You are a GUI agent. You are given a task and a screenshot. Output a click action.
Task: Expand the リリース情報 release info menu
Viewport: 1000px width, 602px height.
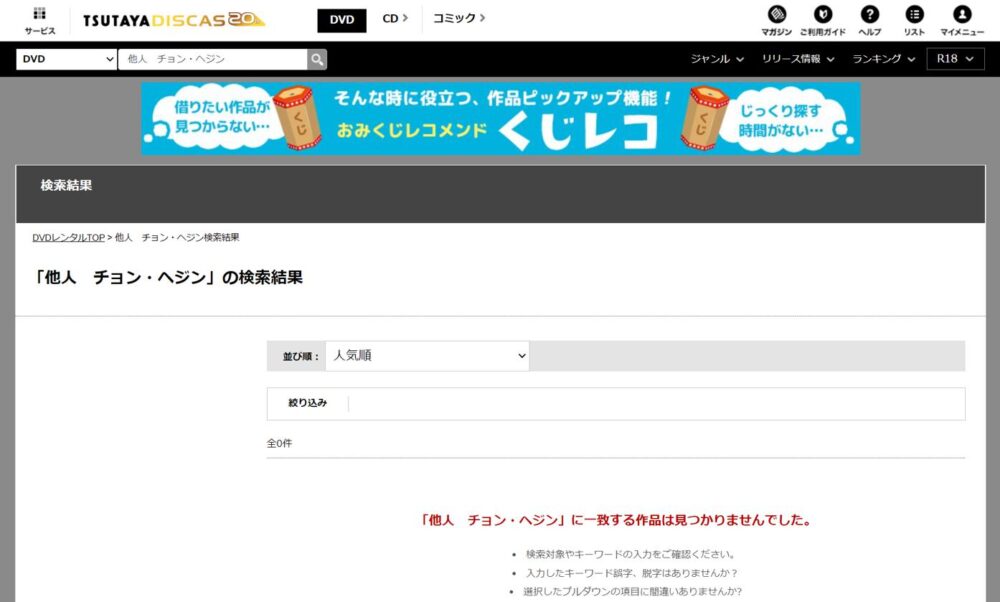pyautogui.click(x=797, y=58)
